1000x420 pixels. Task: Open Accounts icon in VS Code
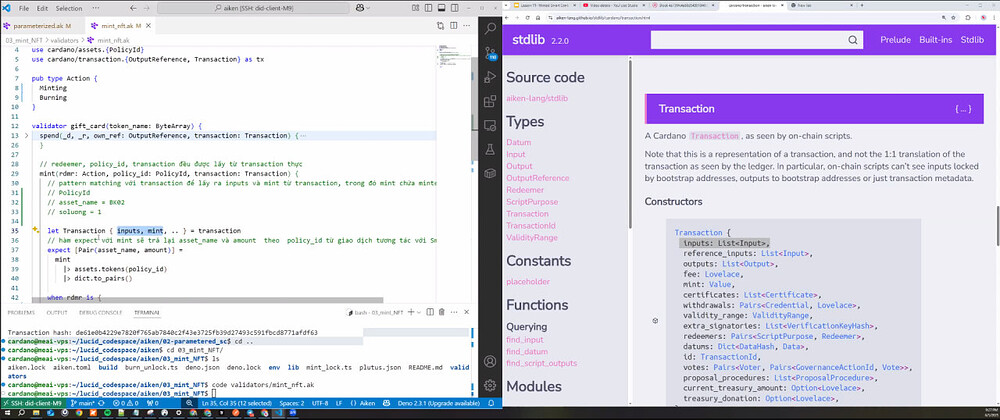[x=490, y=361]
